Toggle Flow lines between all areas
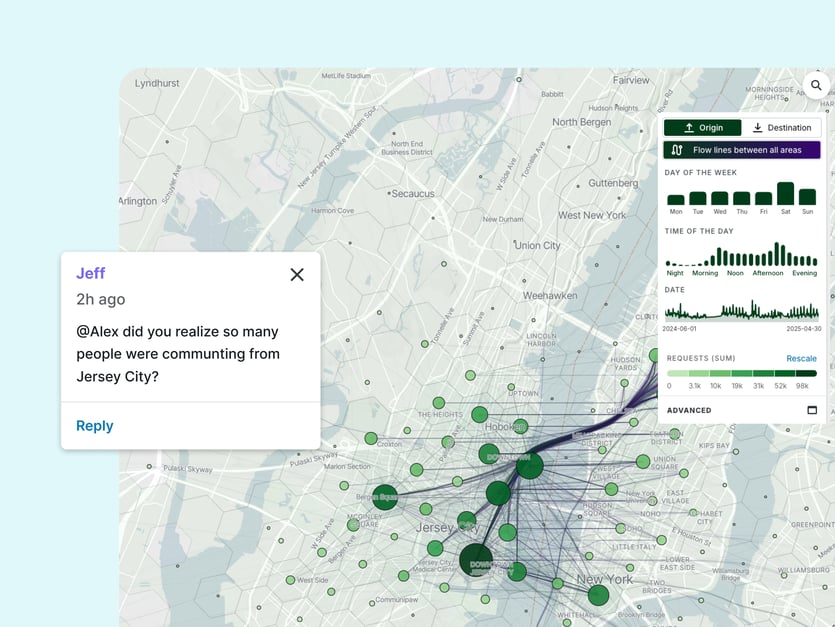 tap(741, 150)
